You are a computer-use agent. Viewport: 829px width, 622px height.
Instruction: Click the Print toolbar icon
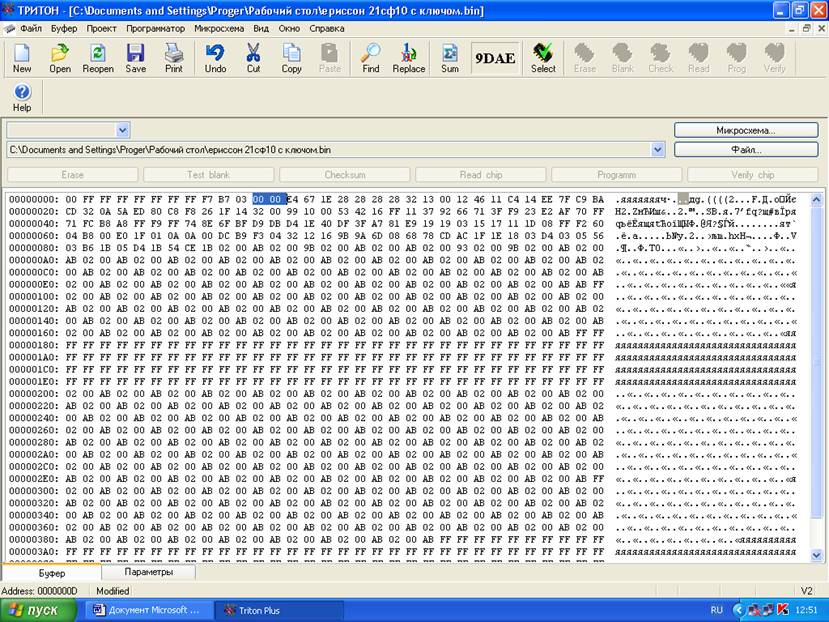pos(174,58)
